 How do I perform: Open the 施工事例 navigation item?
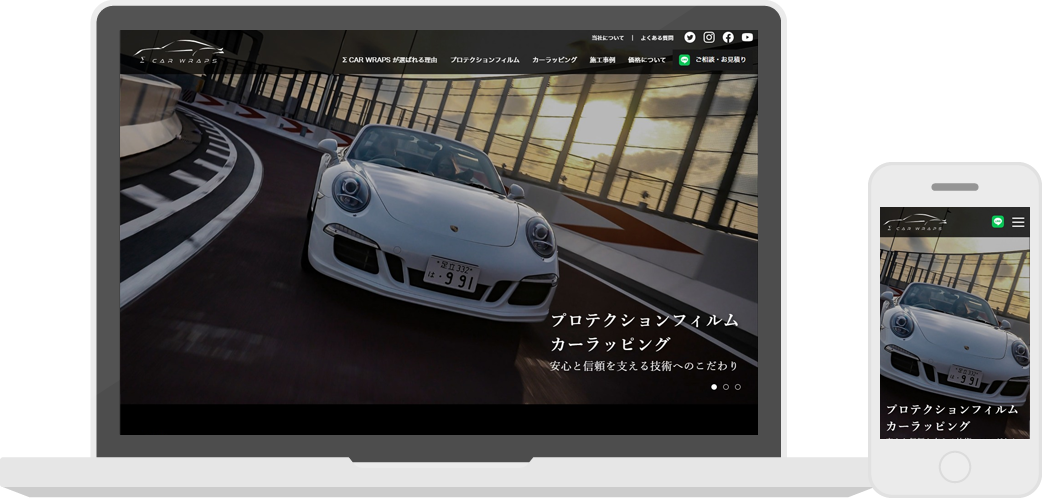pos(602,60)
